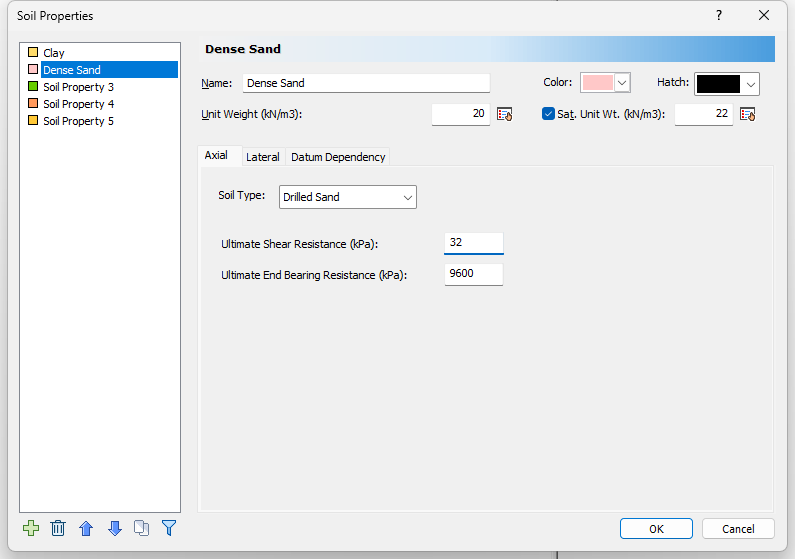
Task: Click the filter funnel icon
Action: coord(169,528)
